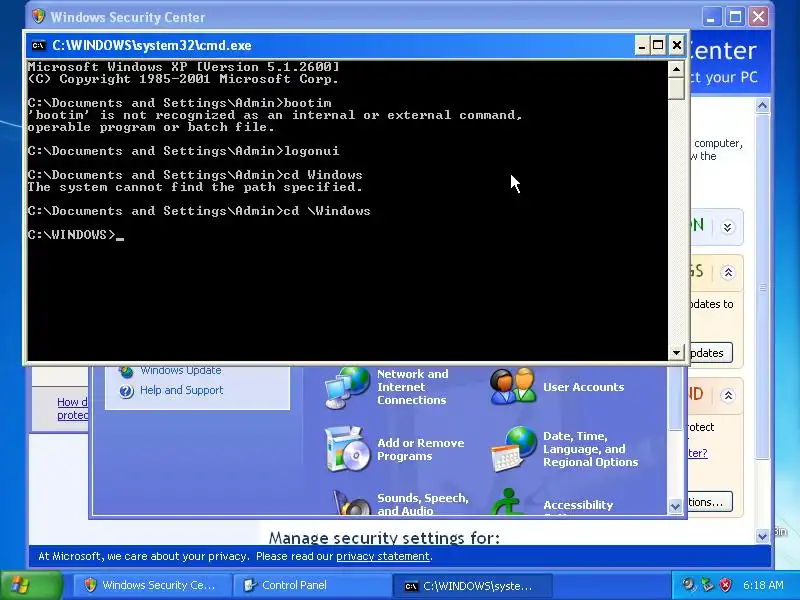Minimize the Windows Security Center window
Screen dimensions: 800x600
711,17
